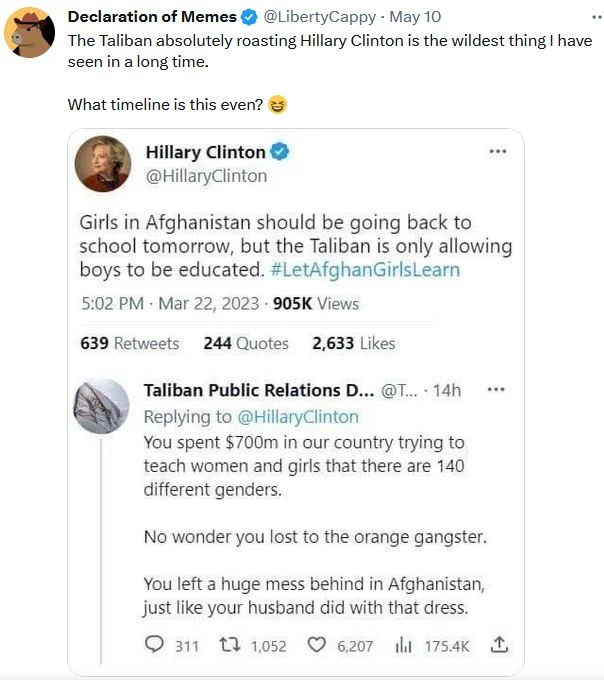View the 639 Retweets list
Viewport: 604px width, 680px height.
(129, 343)
